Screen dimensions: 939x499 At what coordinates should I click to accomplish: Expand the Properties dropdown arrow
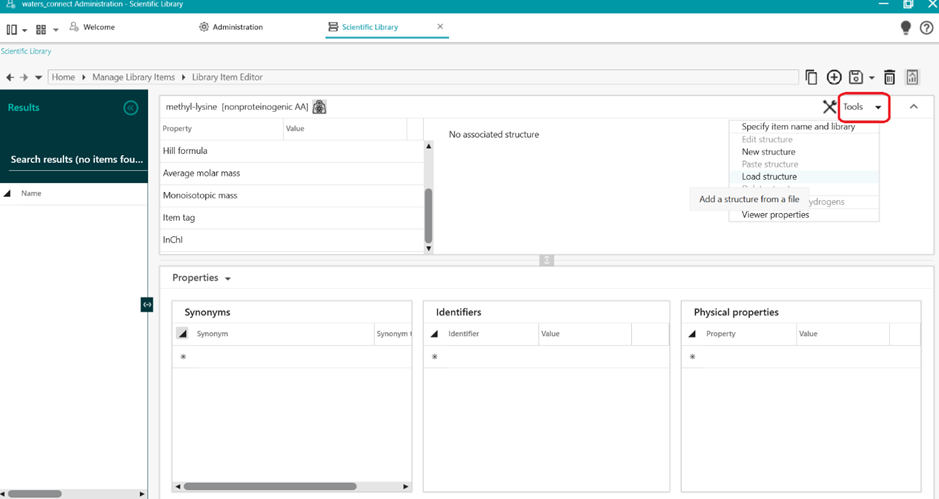[228, 279]
